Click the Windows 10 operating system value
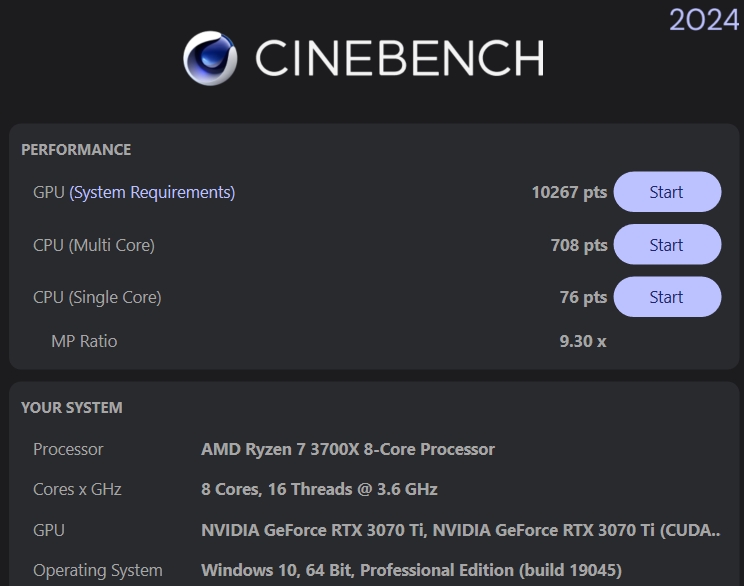Viewport: 744px width, 586px height. click(411, 570)
